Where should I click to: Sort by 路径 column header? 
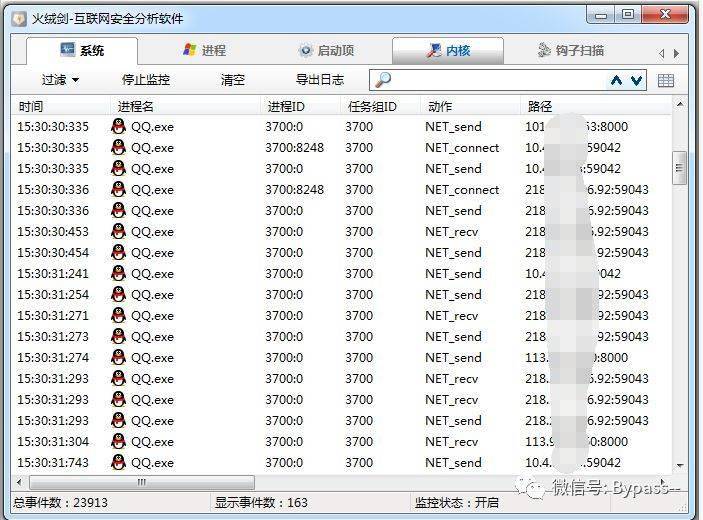pos(596,106)
